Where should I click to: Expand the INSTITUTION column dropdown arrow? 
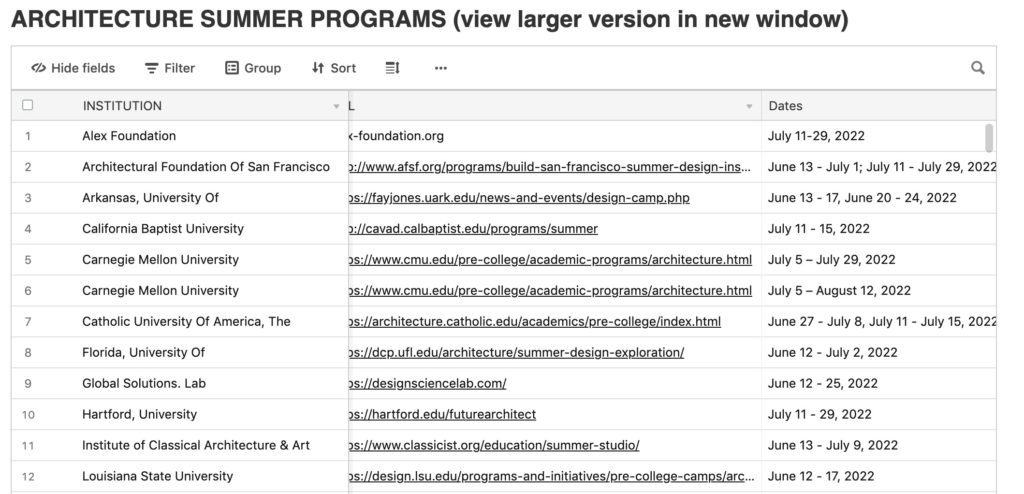336,106
